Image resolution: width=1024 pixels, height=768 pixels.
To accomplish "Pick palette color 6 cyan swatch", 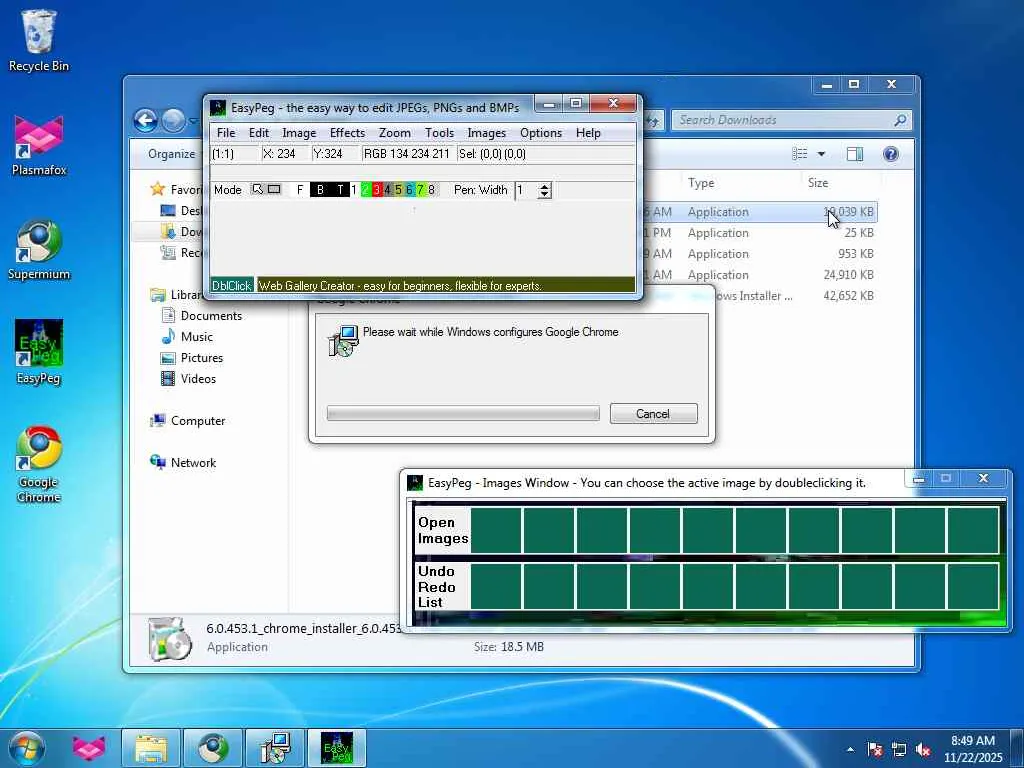I will point(409,189).
